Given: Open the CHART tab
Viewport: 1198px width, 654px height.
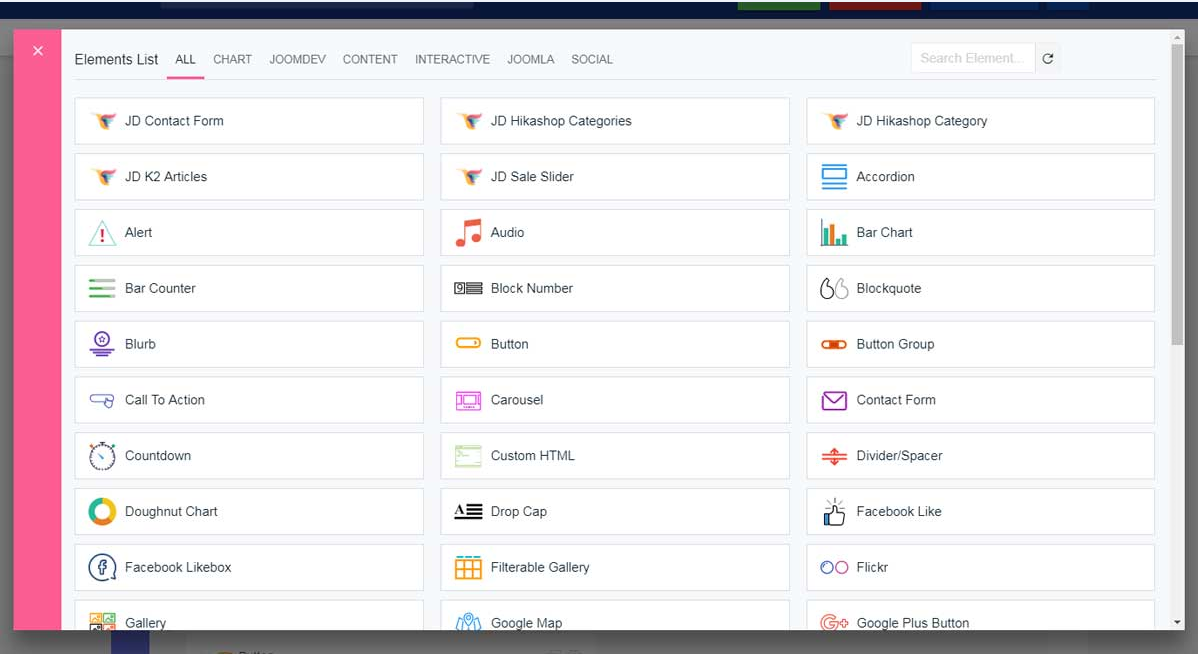Looking at the screenshot, I should (x=232, y=60).
